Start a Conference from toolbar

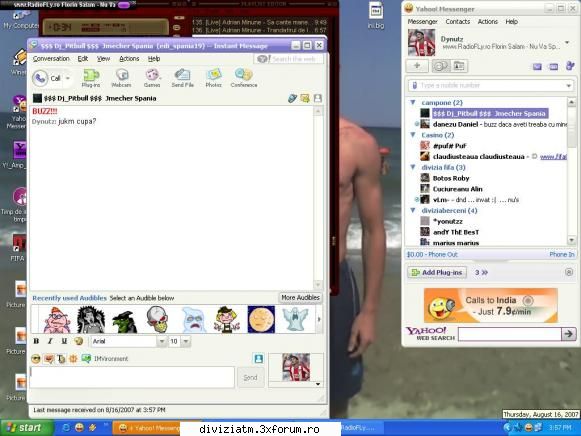coord(244,79)
